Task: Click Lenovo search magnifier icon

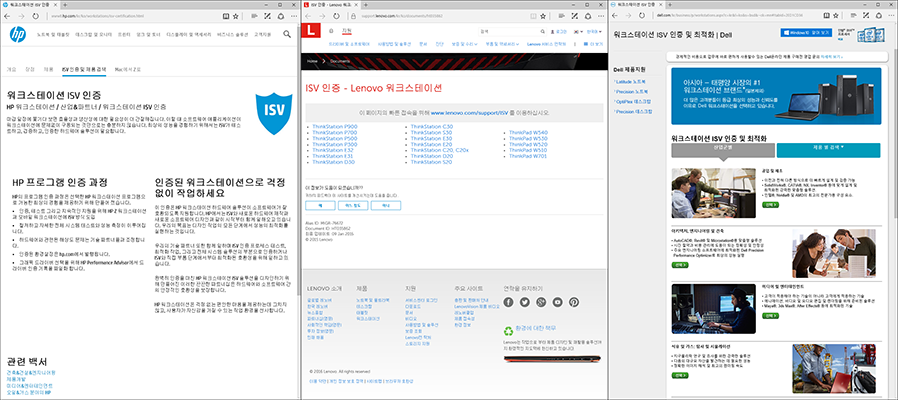Action: [543, 32]
